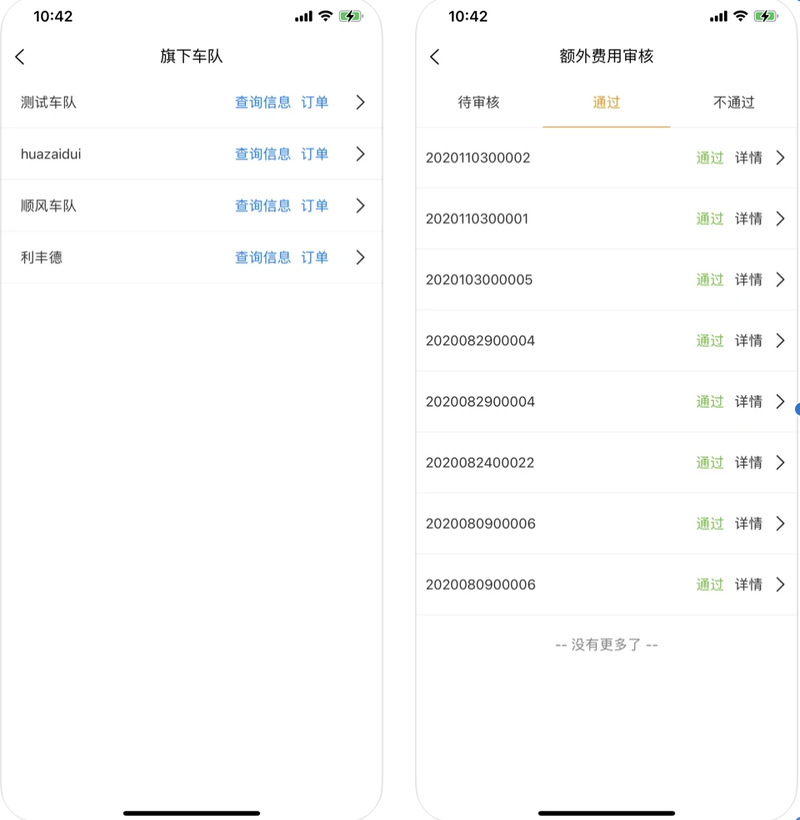
Task: Tap 查询信息 for 利丰德
Action: (262, 257)
